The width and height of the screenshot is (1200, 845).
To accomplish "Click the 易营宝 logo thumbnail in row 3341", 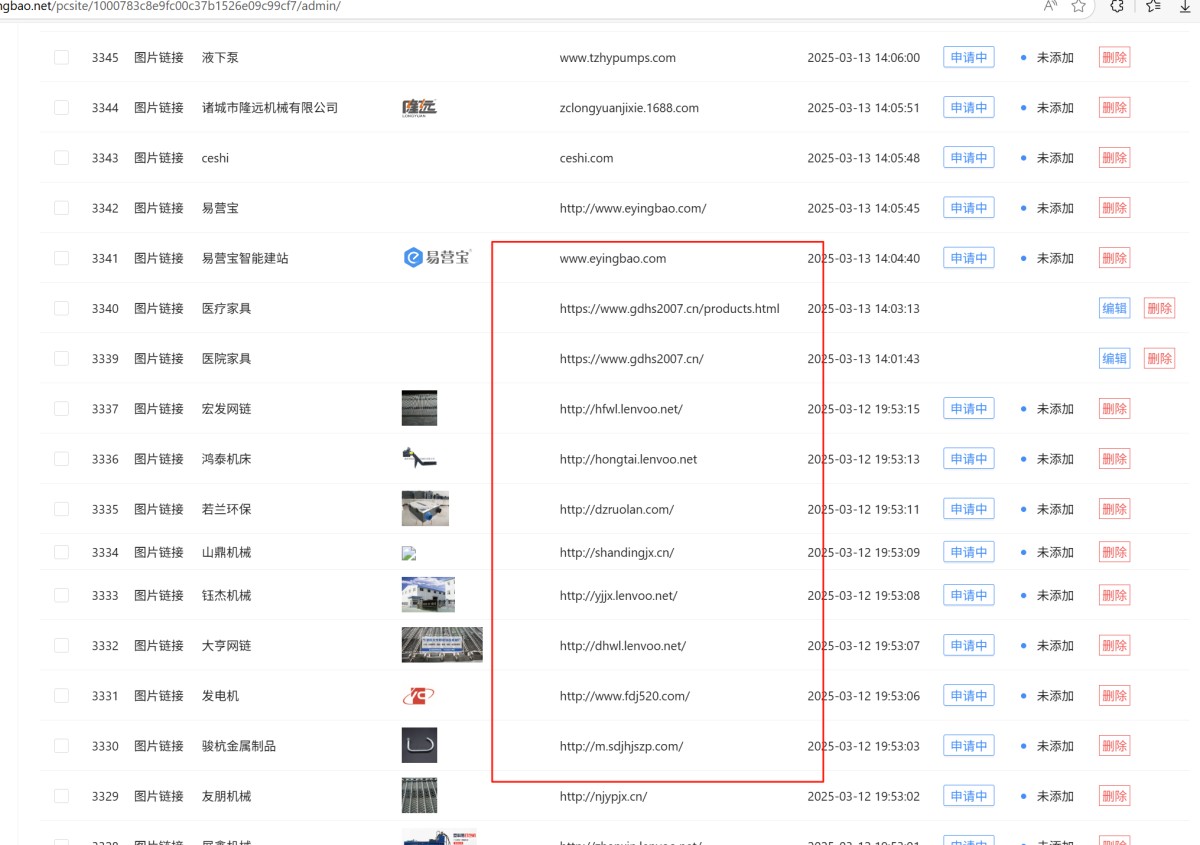I will pyautogui.click(x=436, y=258).
